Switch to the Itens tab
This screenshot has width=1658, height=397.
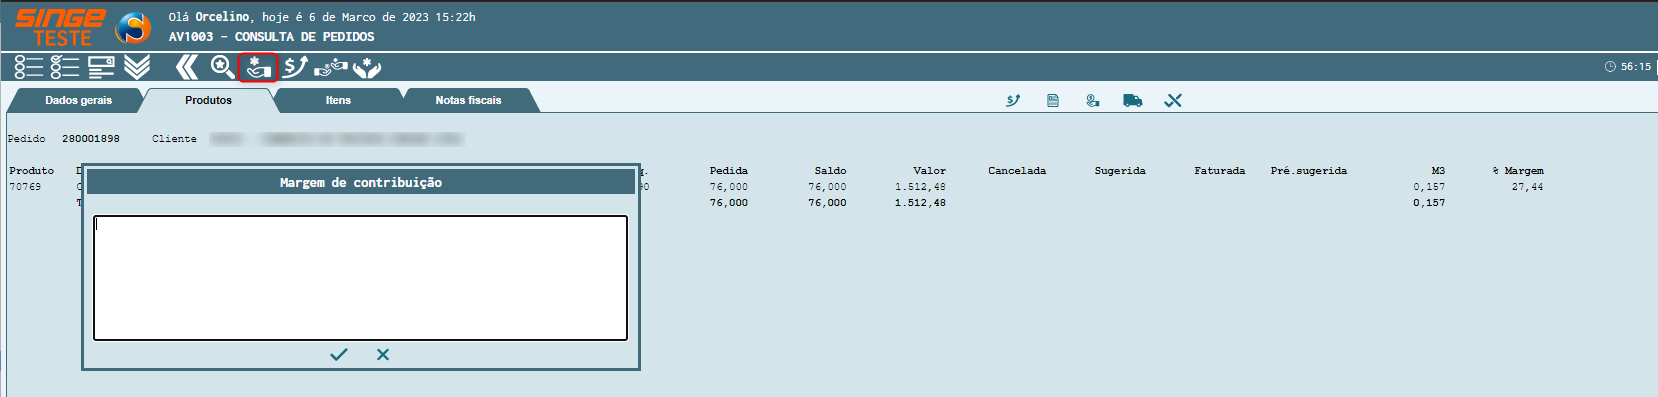click(x=338, y=100)
